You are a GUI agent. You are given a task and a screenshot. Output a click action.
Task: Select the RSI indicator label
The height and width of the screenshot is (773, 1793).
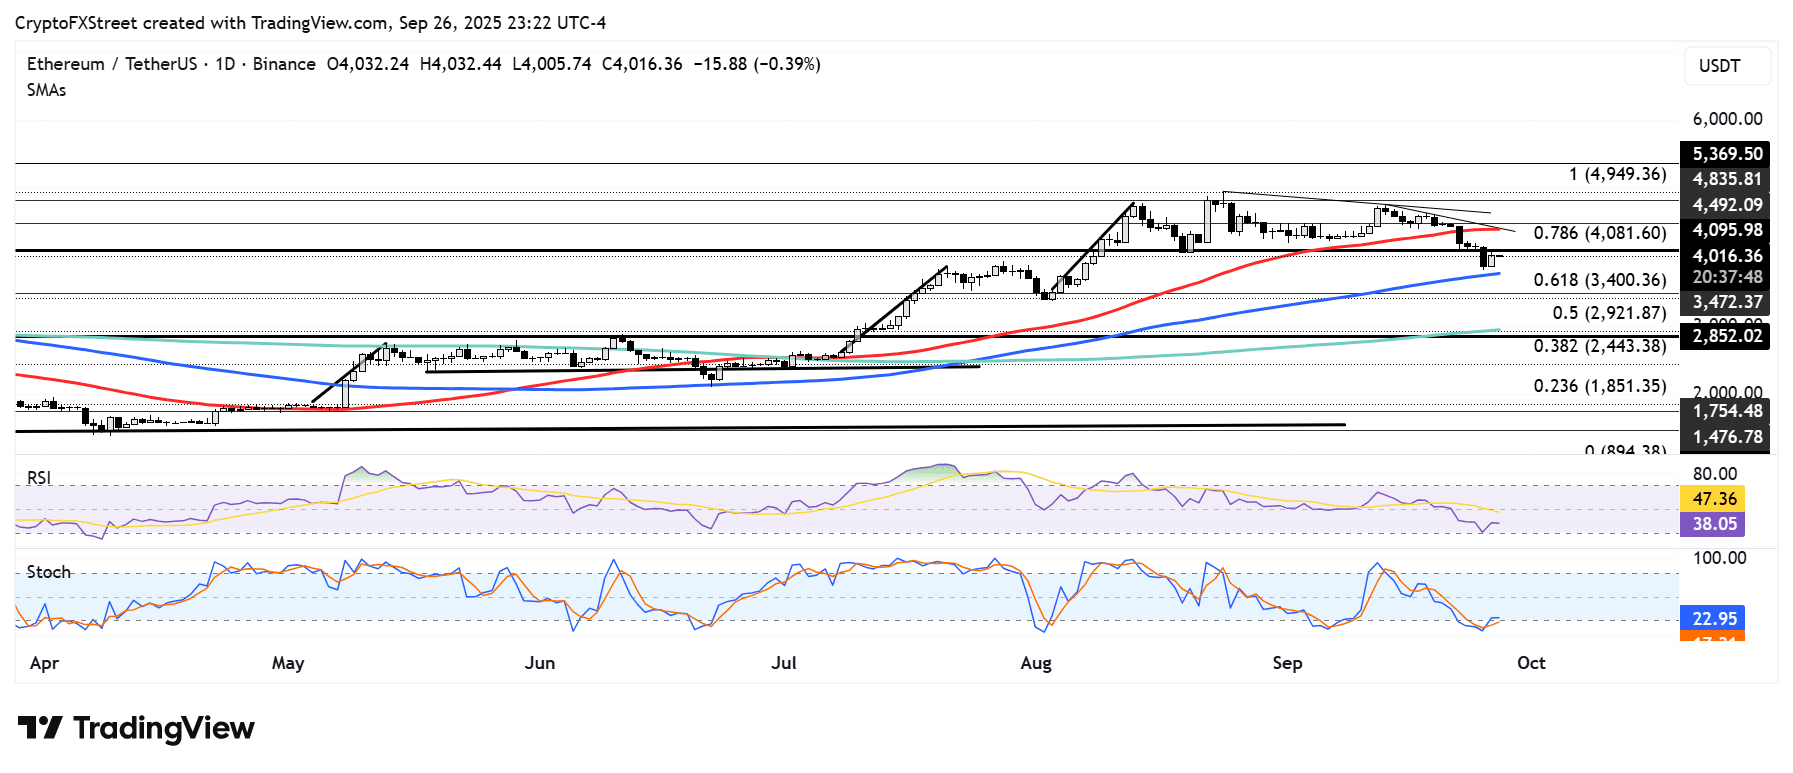click(x=39, y=478)
